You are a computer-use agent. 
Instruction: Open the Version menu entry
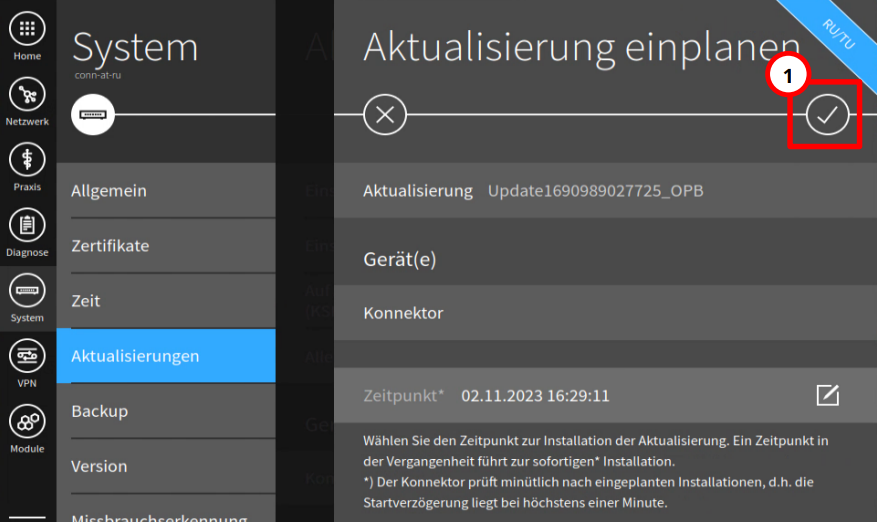tap(166, 466)
